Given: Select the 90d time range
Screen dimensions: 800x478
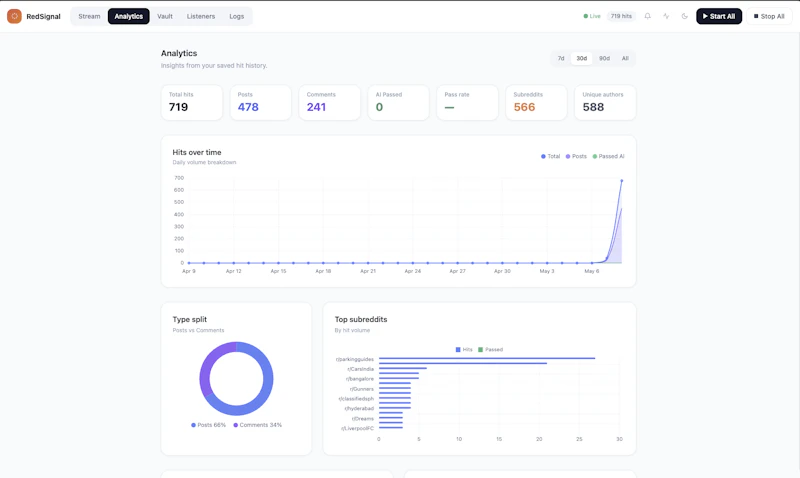Looking at the screenshot, I should pos(604,58).
